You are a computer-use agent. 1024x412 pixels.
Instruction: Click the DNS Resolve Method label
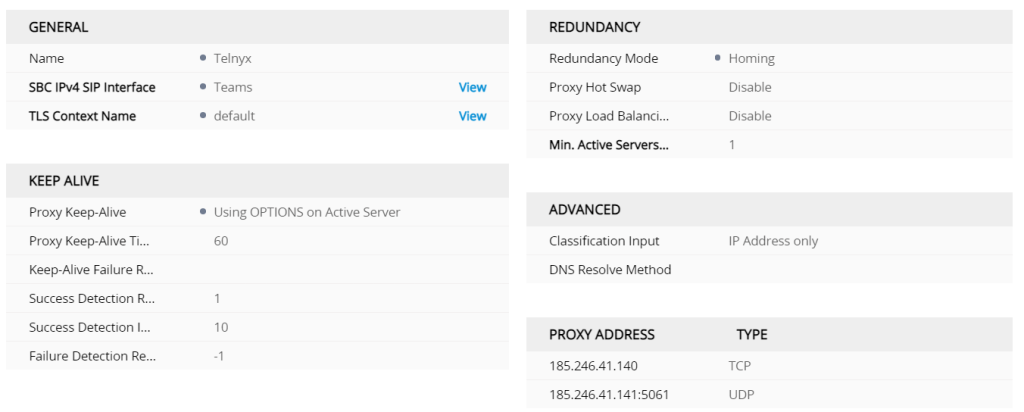point(610,270)
